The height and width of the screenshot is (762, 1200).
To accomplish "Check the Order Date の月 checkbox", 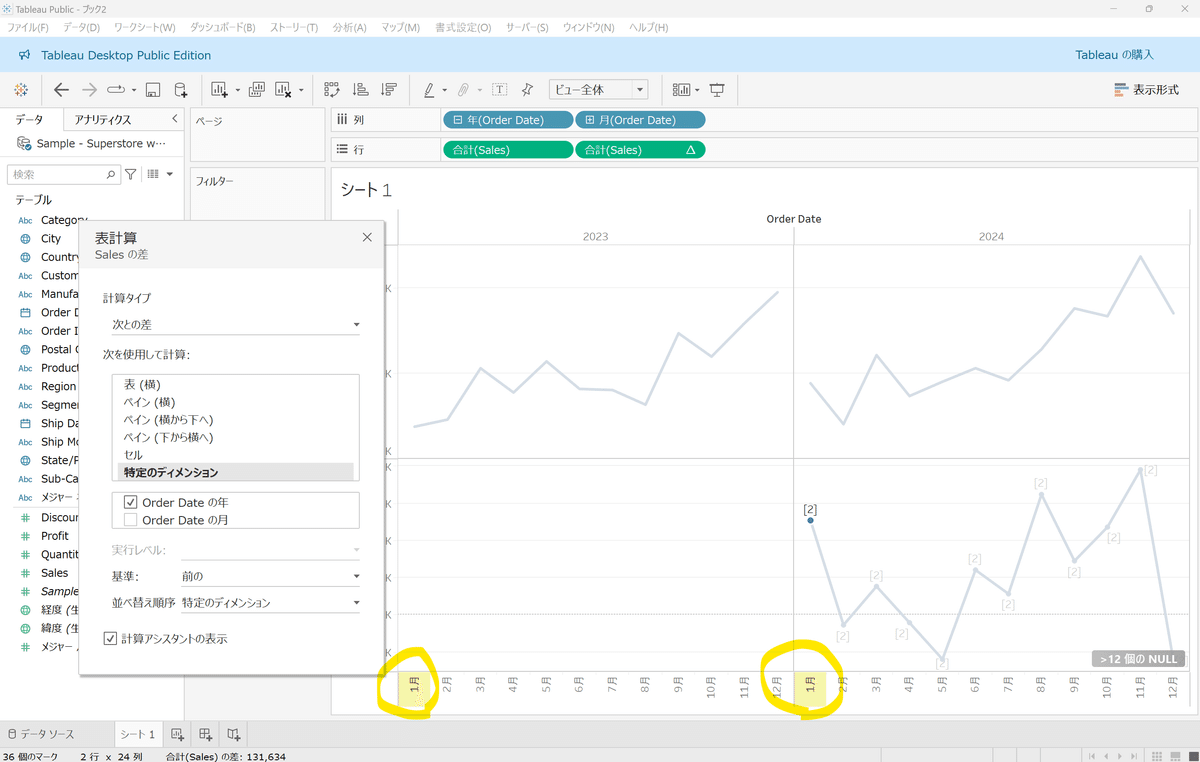I will coord(130,520).
